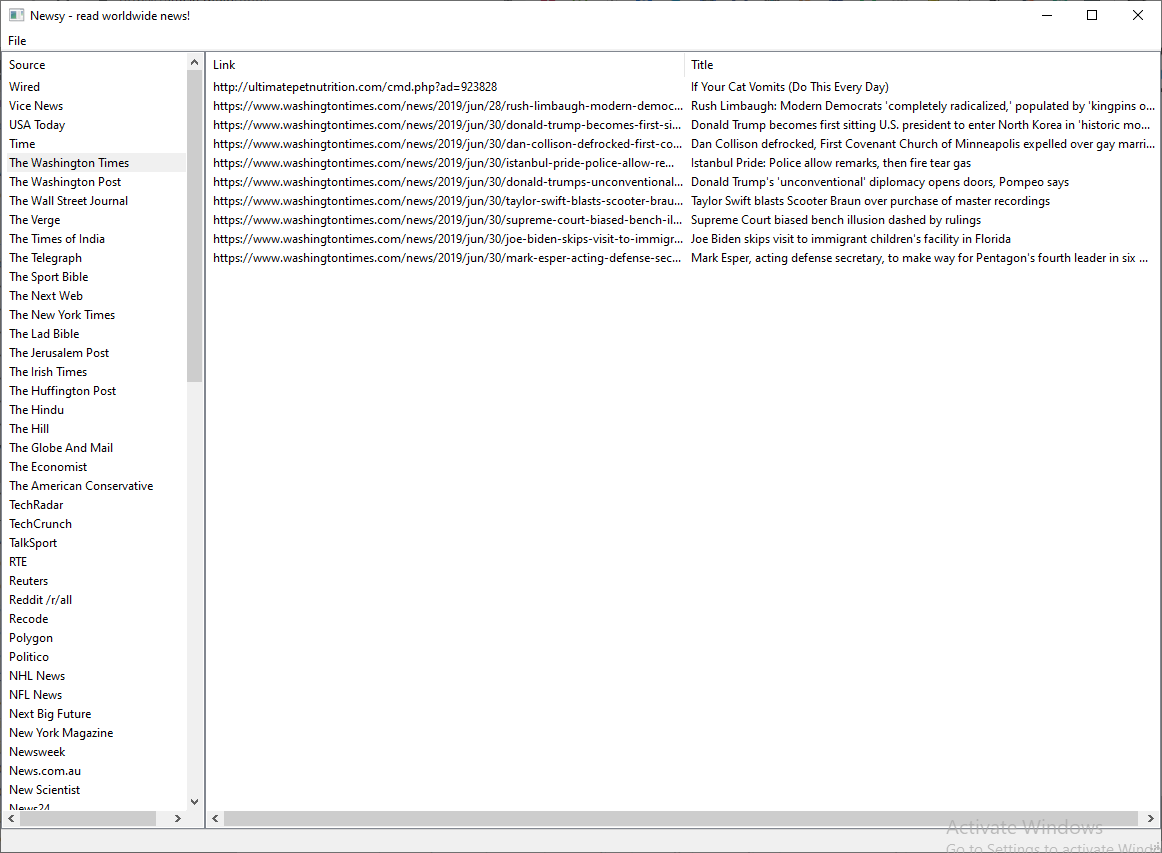This screenshot has width=1162, height=853.
Task: Click the article table scroll-right arrow
Action: coord(1150,818)
